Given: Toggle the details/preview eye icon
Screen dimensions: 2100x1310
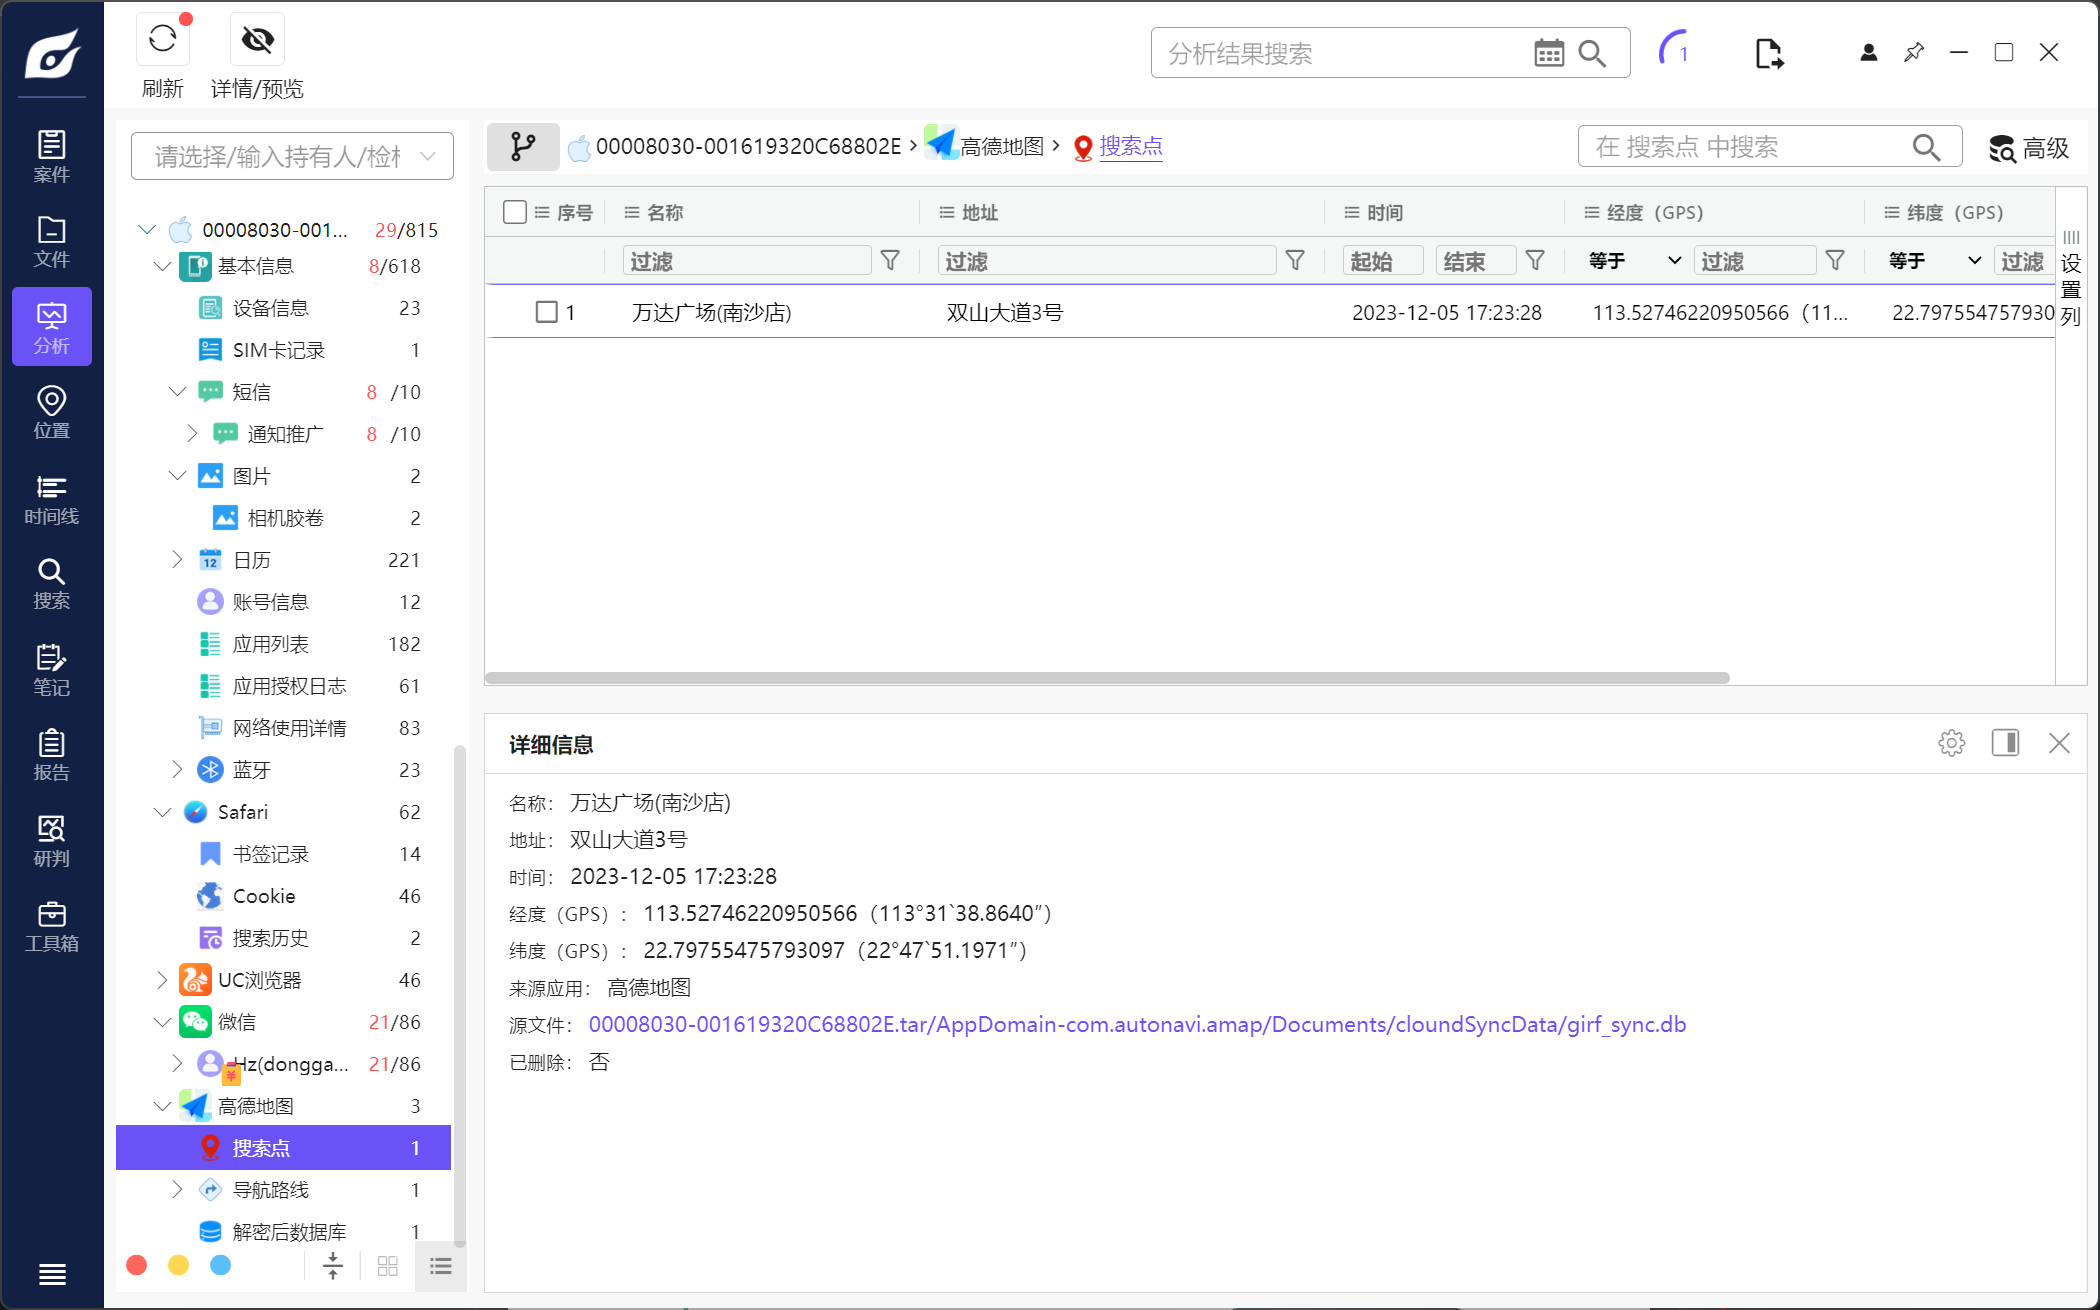Looking at the screenshot, I should click(x=257, y=40).
